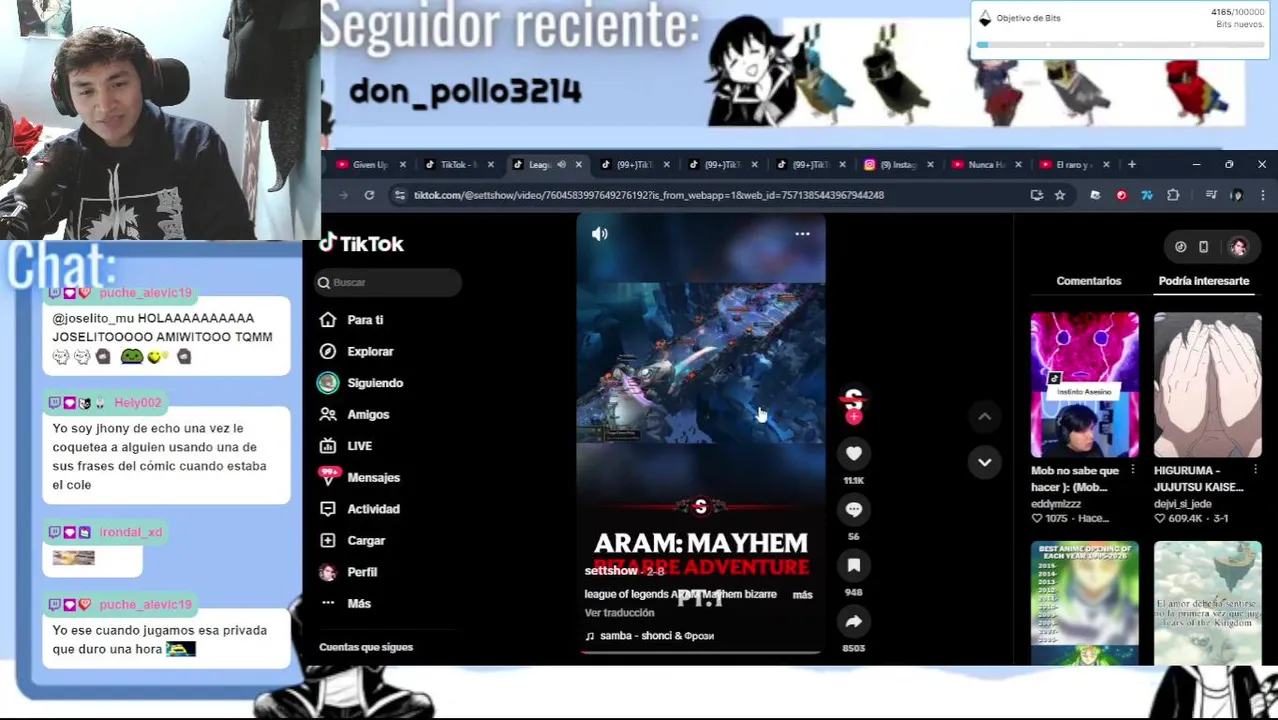Seek using the video progress bar

(x=700, y=653)
